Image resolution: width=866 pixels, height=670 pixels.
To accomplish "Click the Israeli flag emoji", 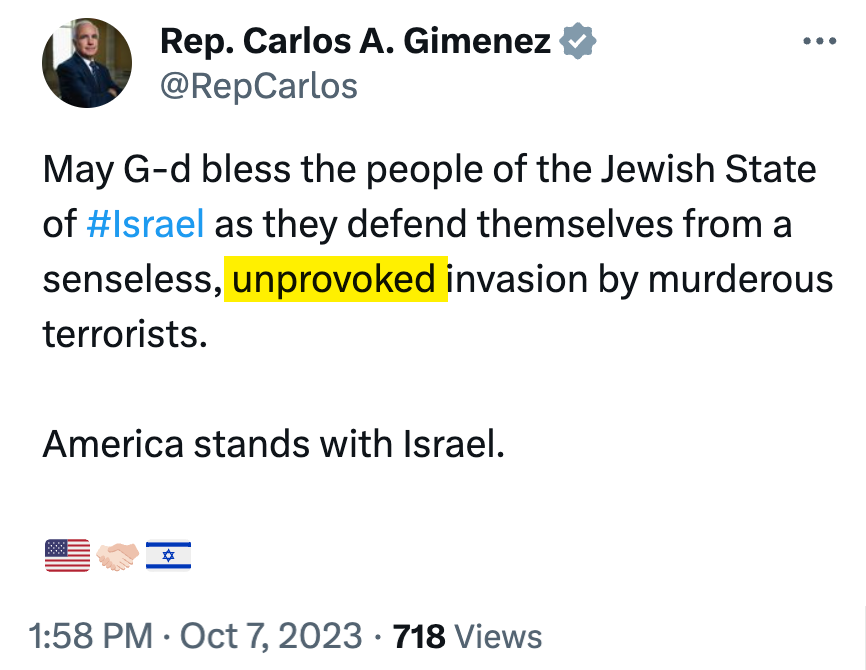I will coord(168,555).
